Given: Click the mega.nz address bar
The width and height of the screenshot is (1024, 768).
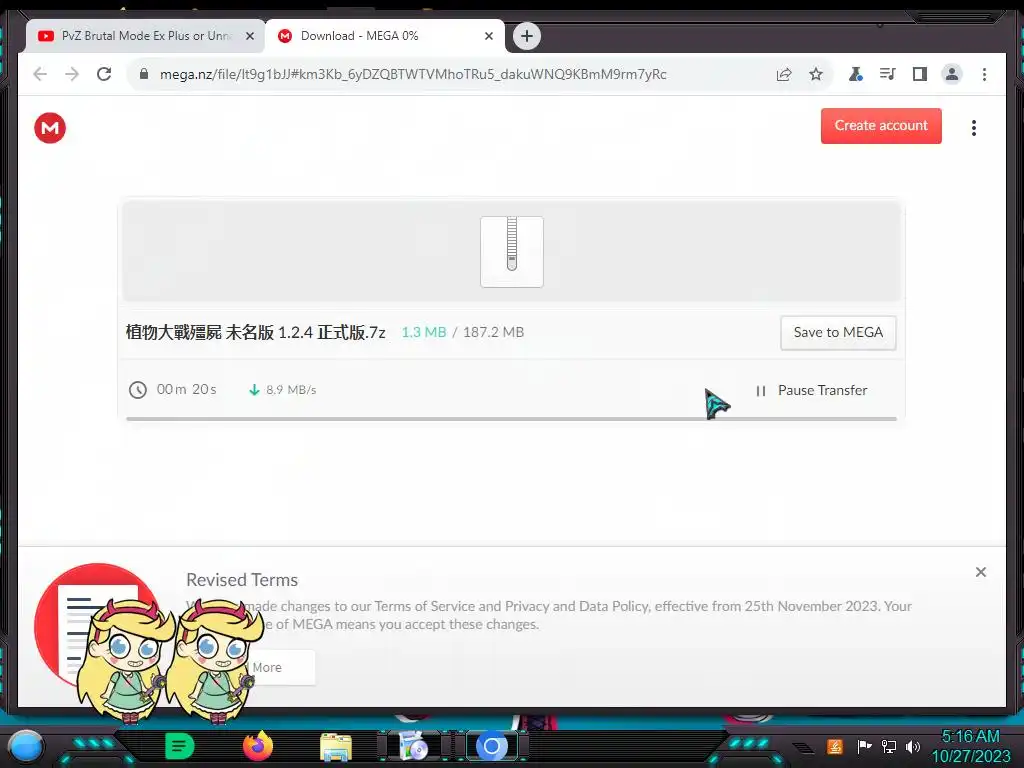Looking at the screenshot, I should 413,74.
